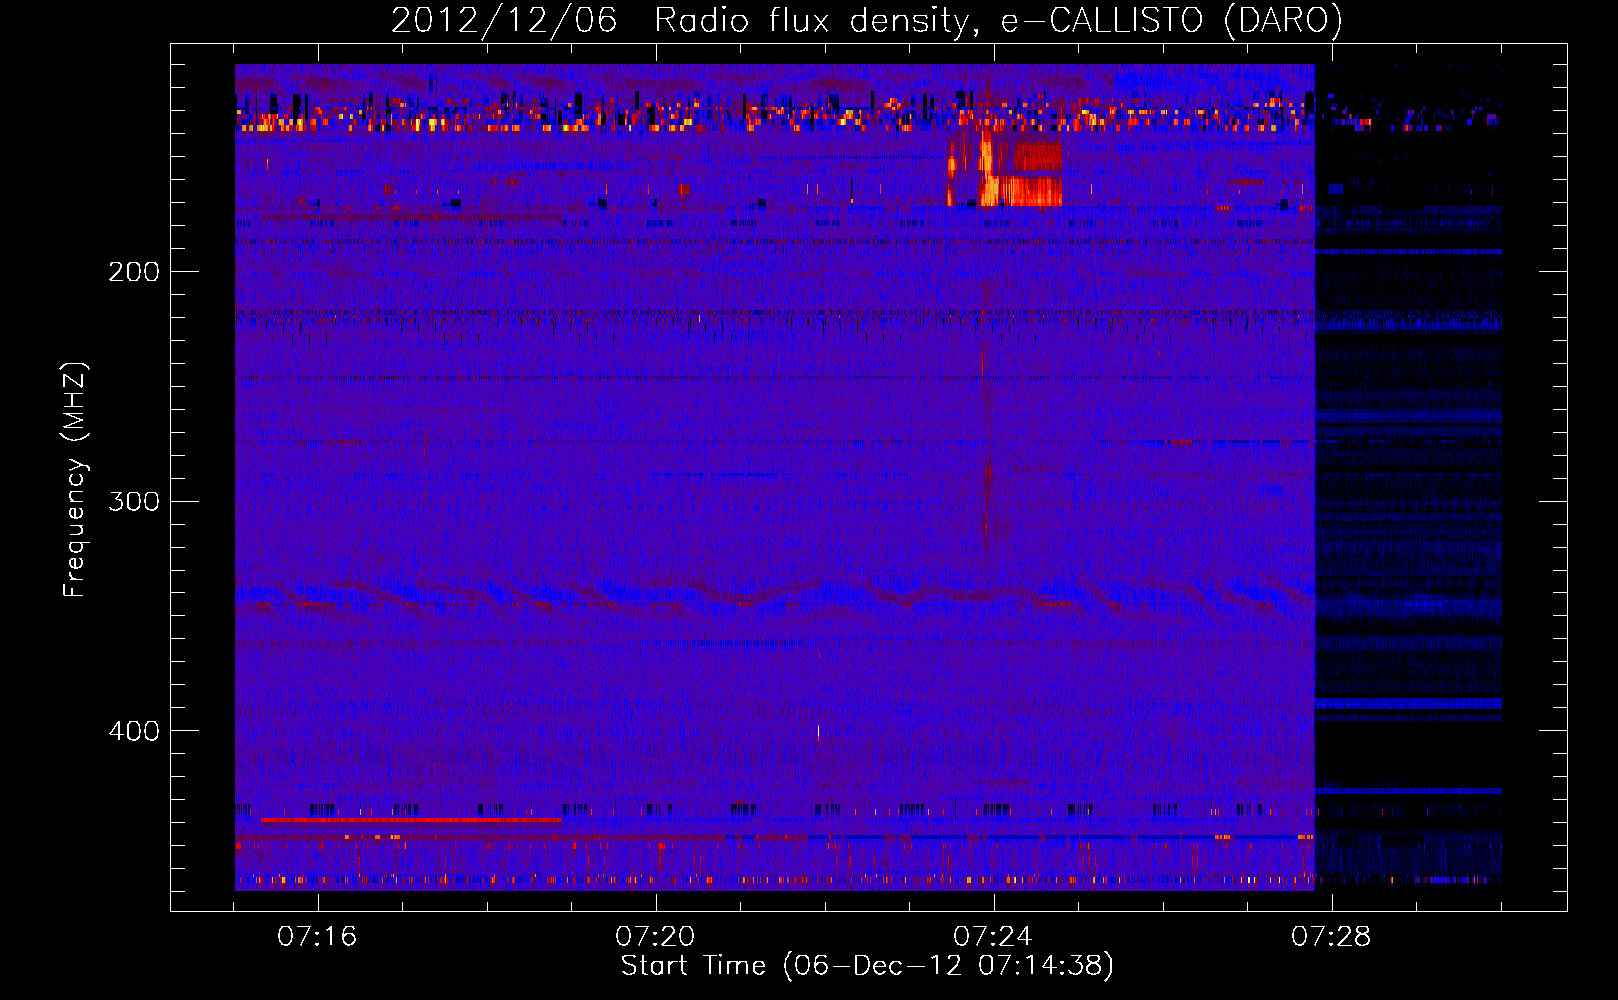
Task: Click the 07:16 time tick label
Action: (317, 936)
